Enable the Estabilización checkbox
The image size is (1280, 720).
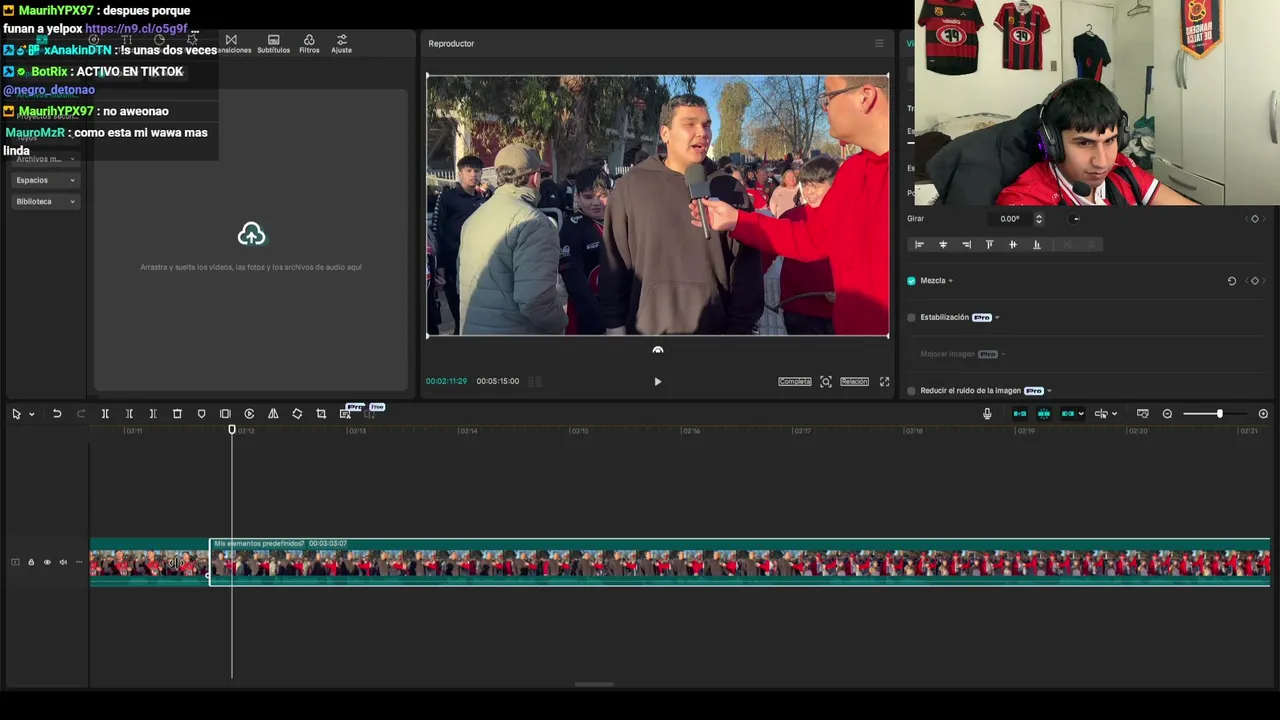coord(911,318)
